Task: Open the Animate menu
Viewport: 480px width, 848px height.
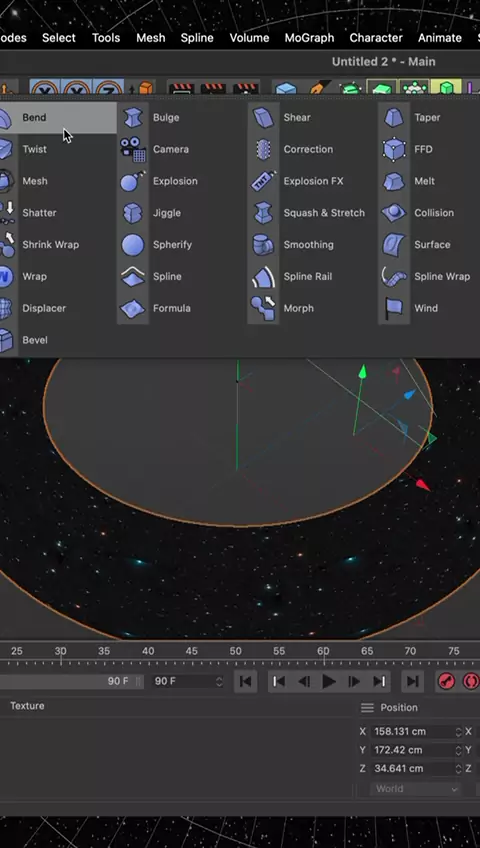Action: pos(439,38)
